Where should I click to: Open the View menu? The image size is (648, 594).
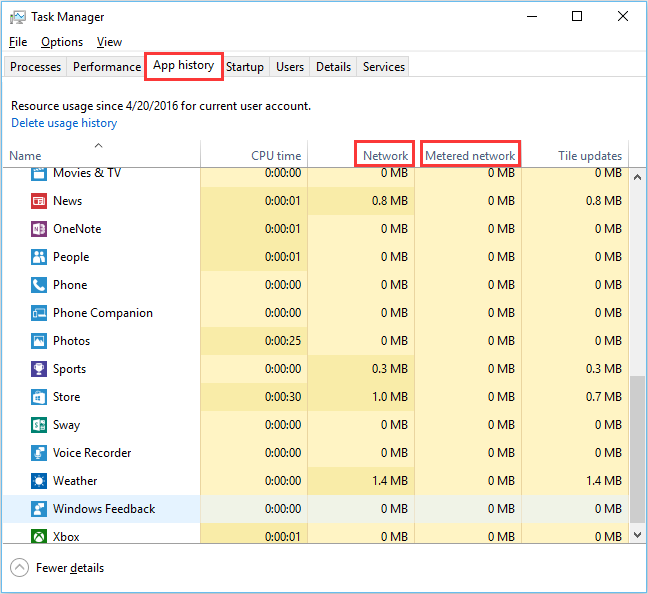click(x=109, y=42)
